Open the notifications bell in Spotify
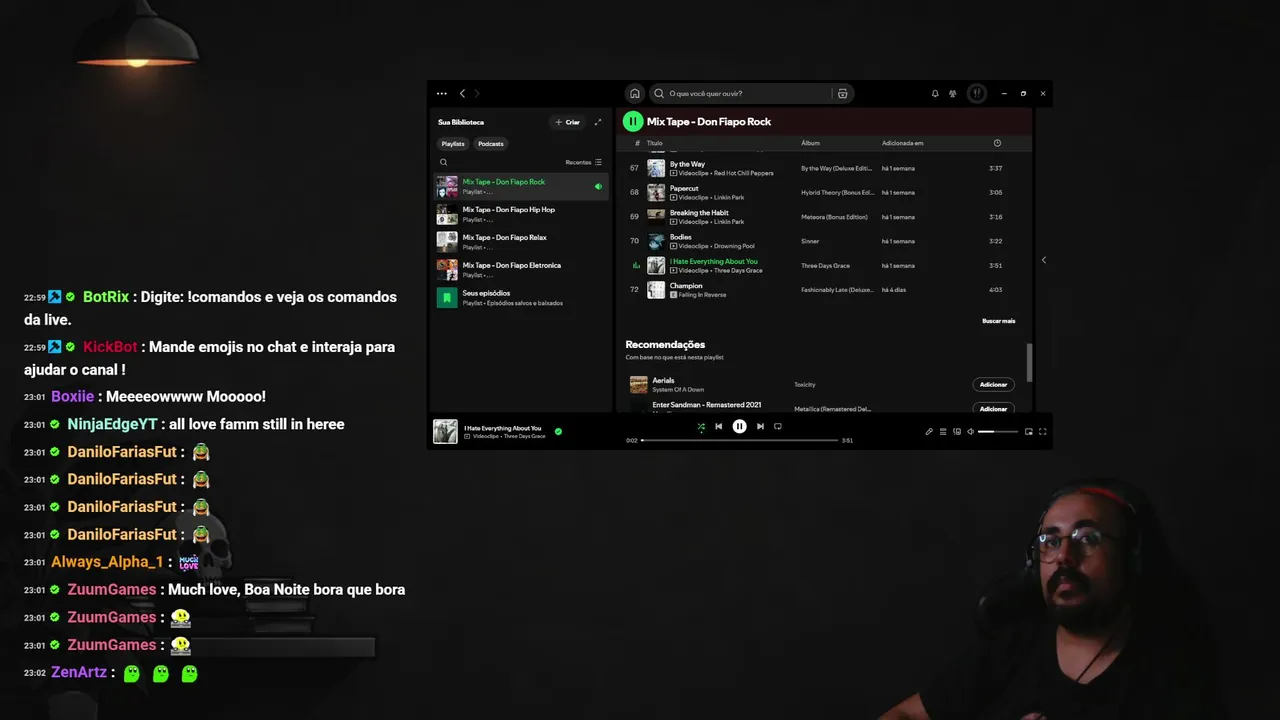This screenshot has width=1280, height=720. [x=935, y=93]
